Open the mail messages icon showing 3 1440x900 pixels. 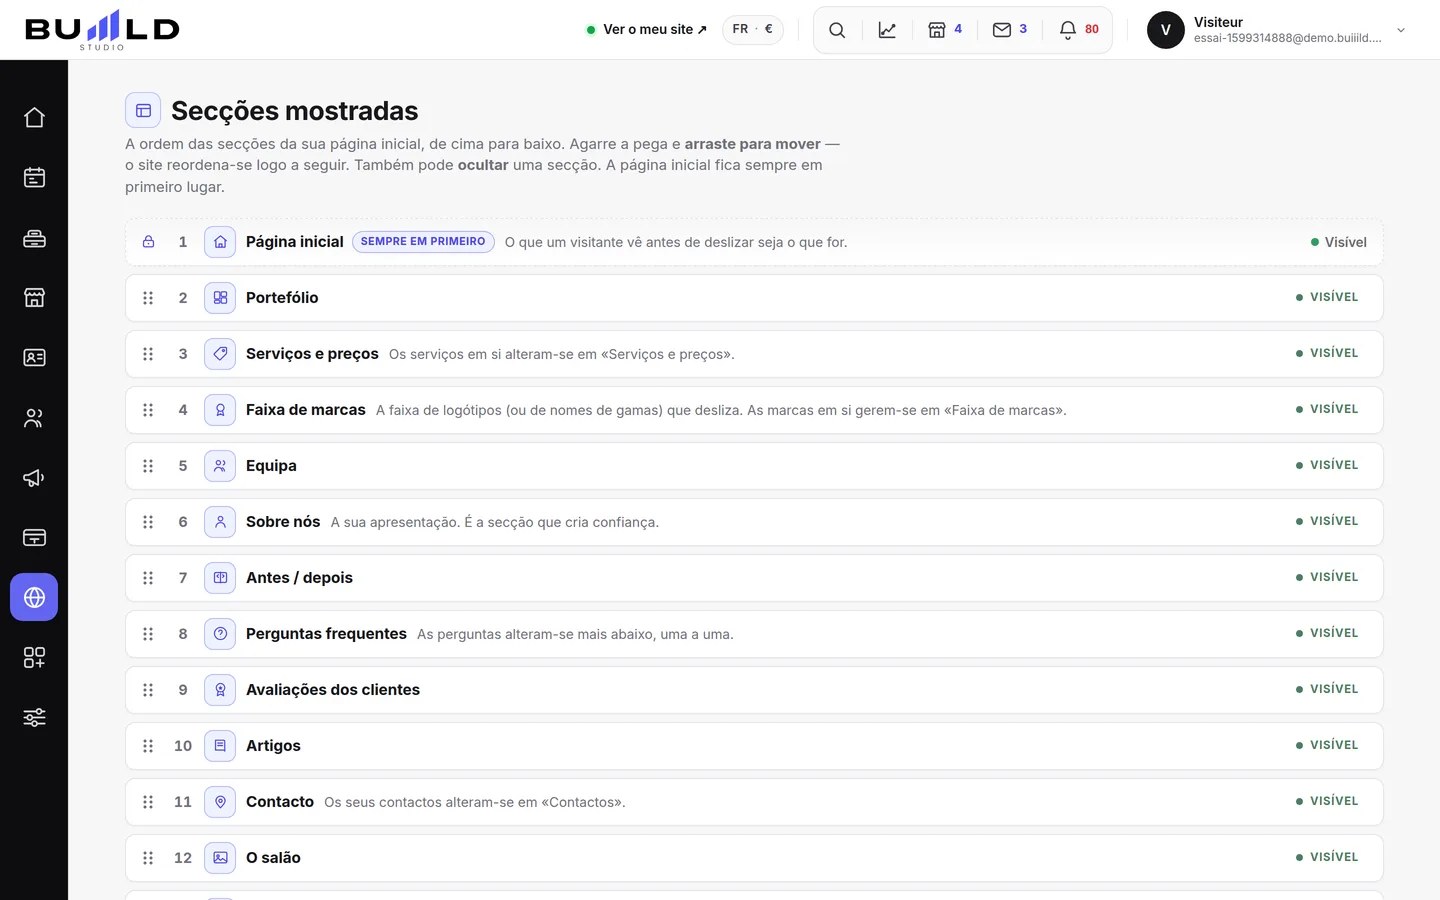pos(1010,30)
